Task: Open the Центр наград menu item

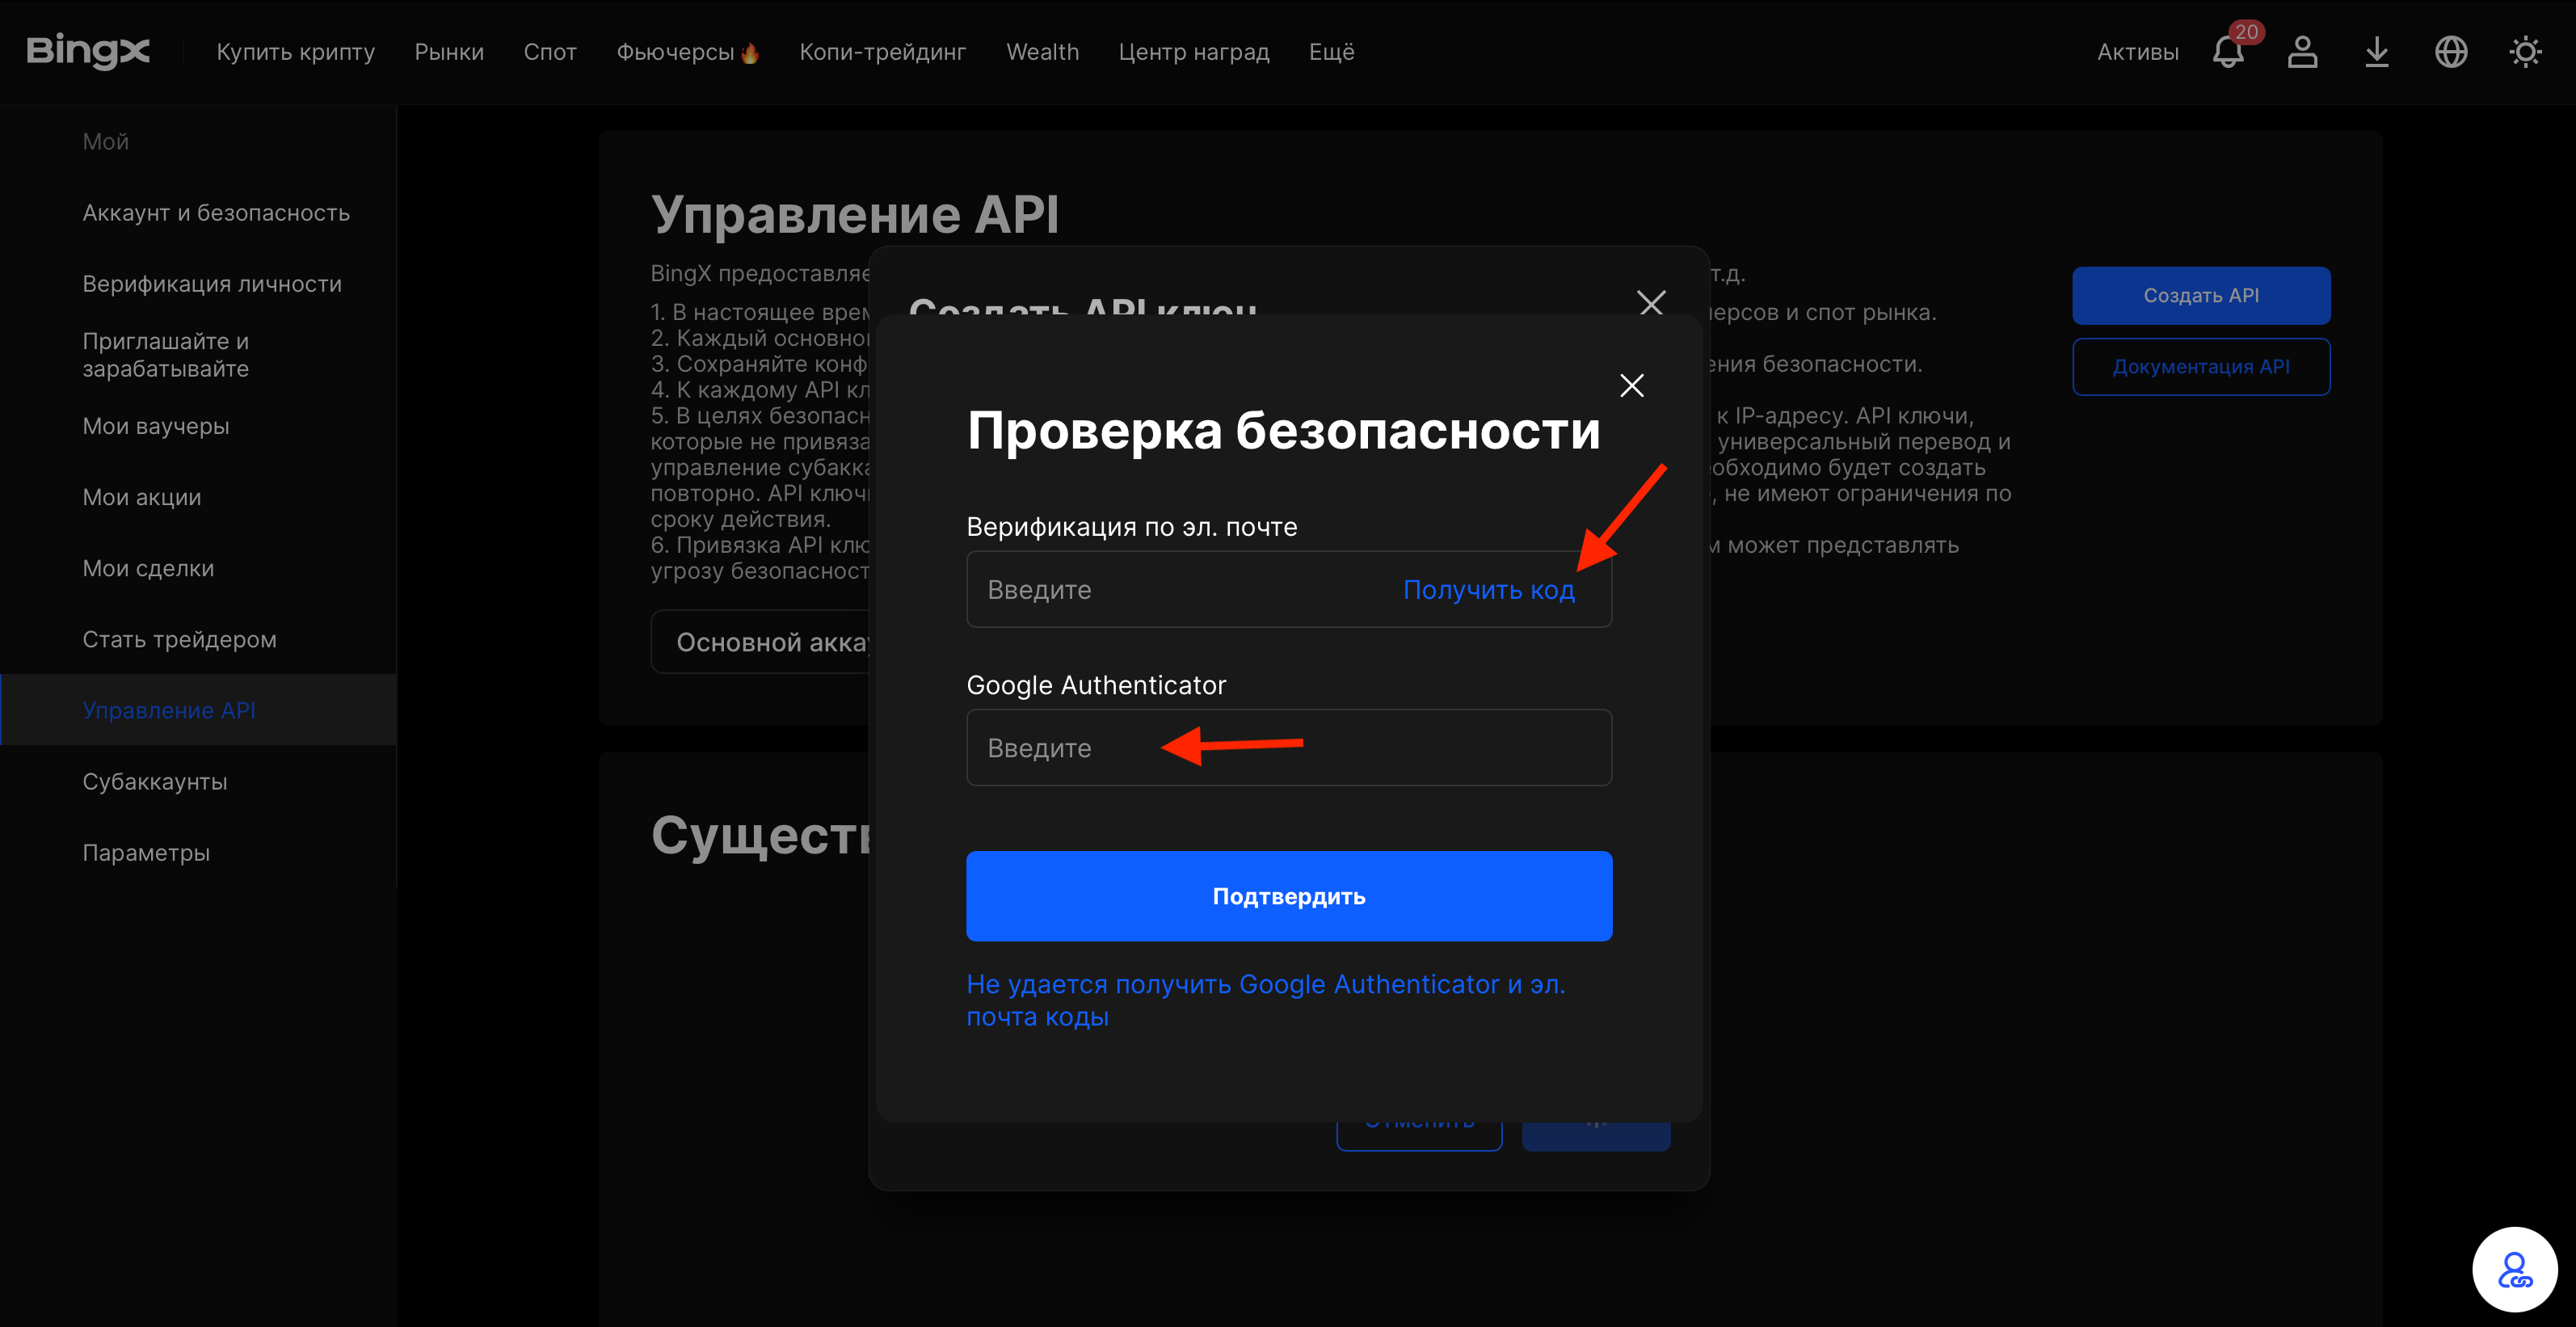Action: point(1194,52)
